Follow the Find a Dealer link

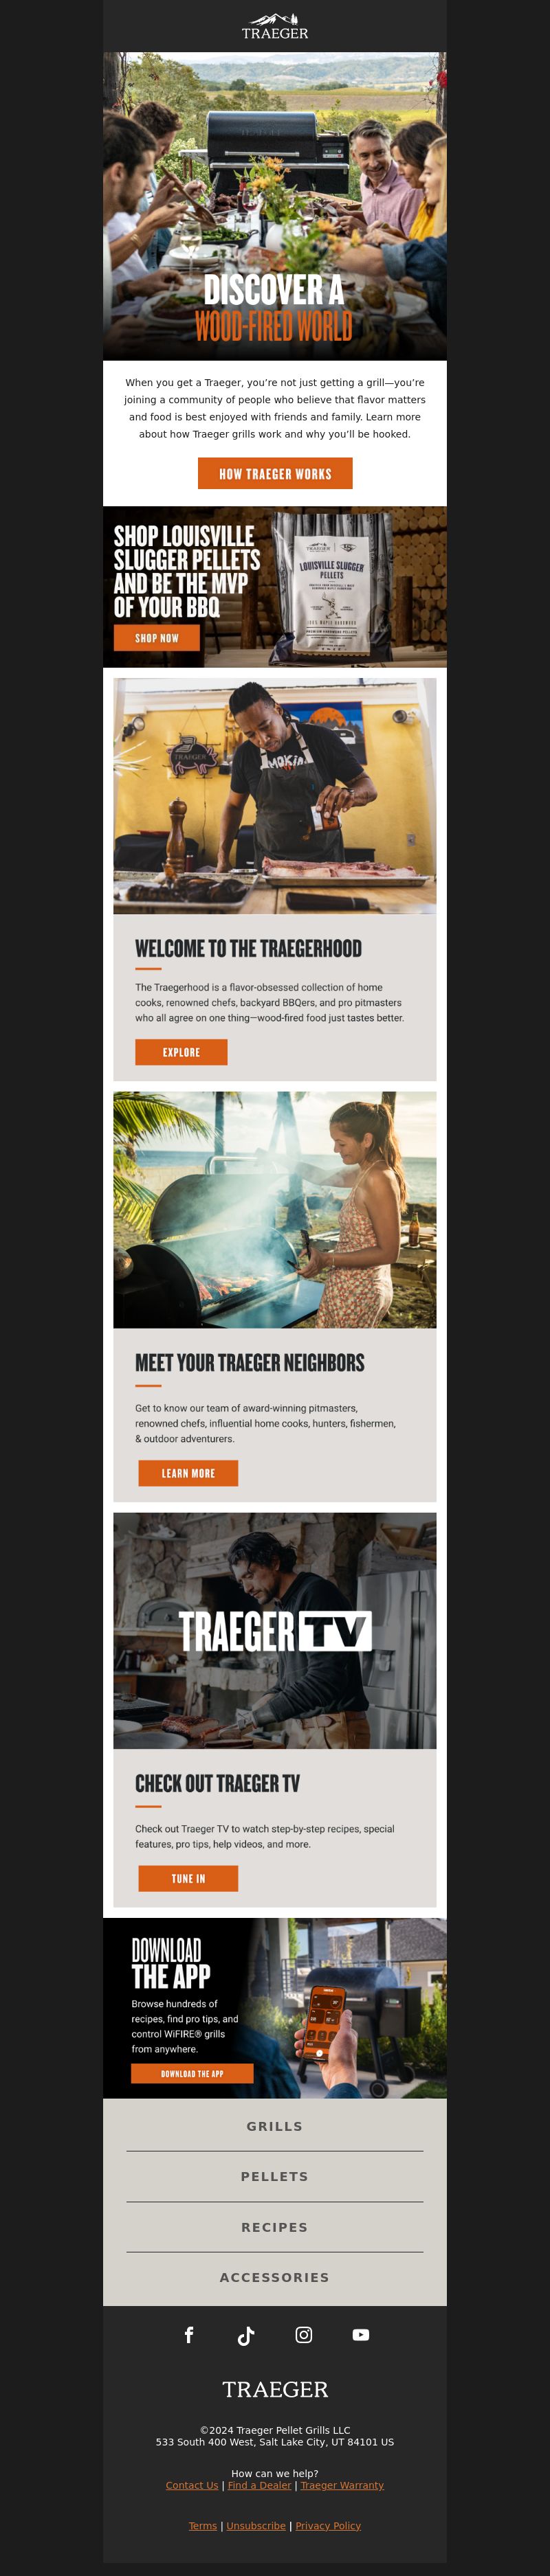pyautogui.click(x=259, y=2486)
